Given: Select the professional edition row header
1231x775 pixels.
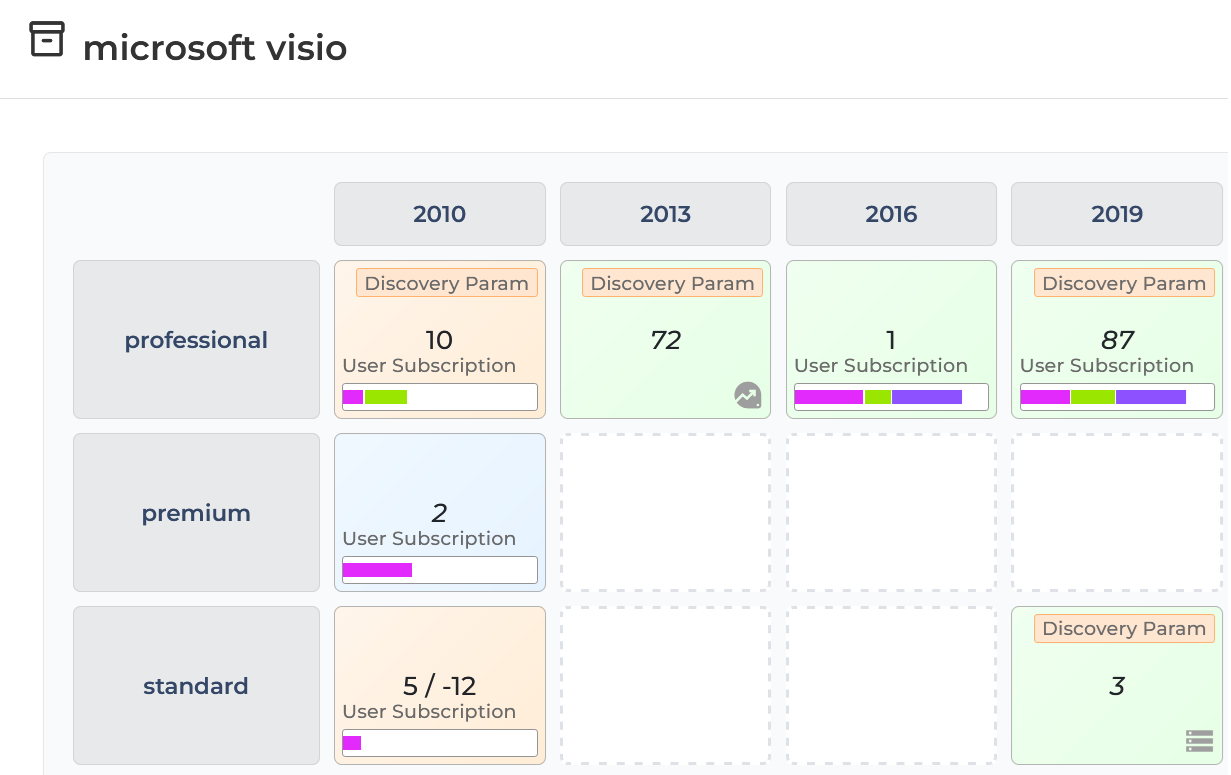Looking at the screenshot, I should (x=196, y=340).
